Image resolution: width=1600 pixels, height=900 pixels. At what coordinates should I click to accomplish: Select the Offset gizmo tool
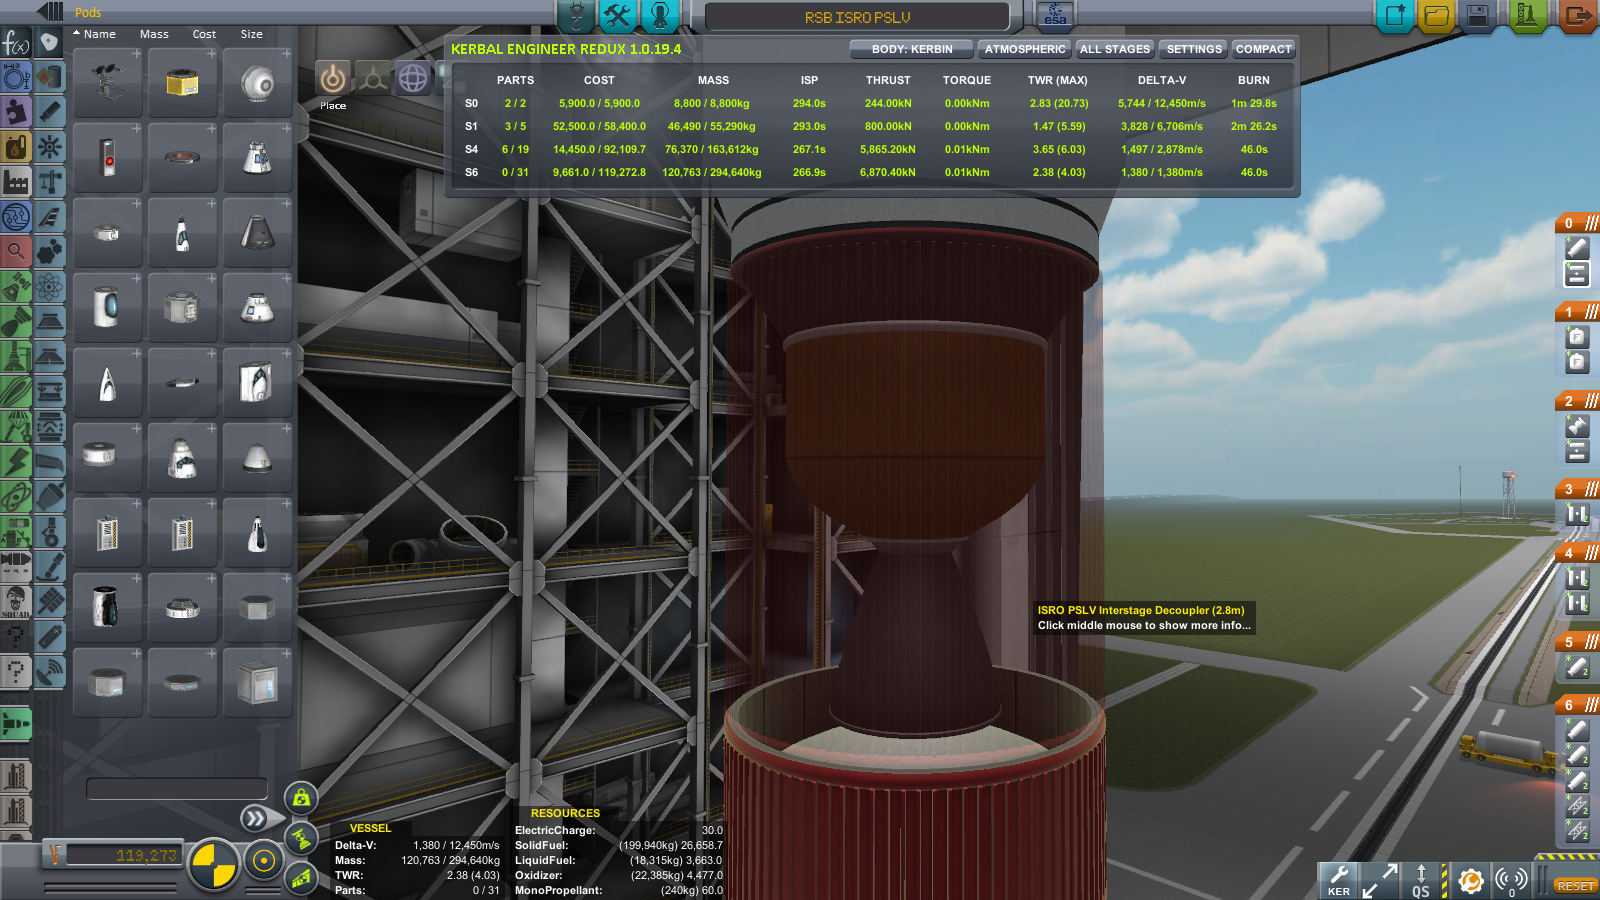pos(373,78)
